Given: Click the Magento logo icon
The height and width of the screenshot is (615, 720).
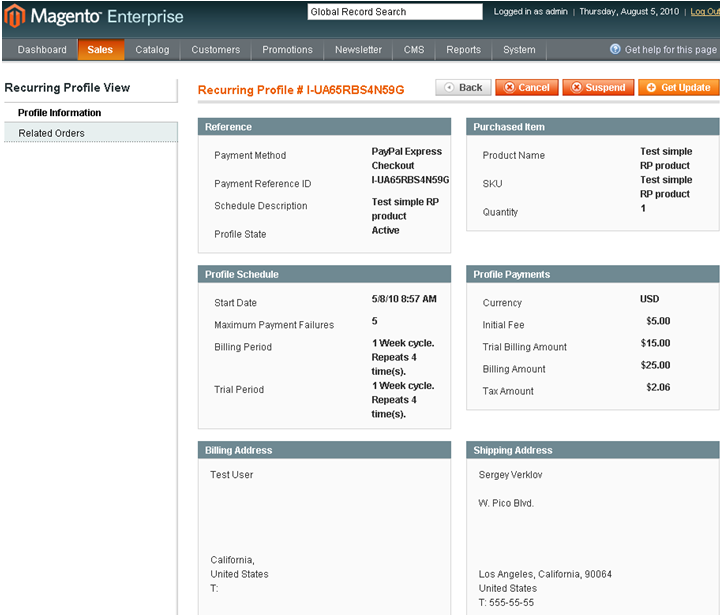Looking at the screenshot, I should click(x=14, y=16).
